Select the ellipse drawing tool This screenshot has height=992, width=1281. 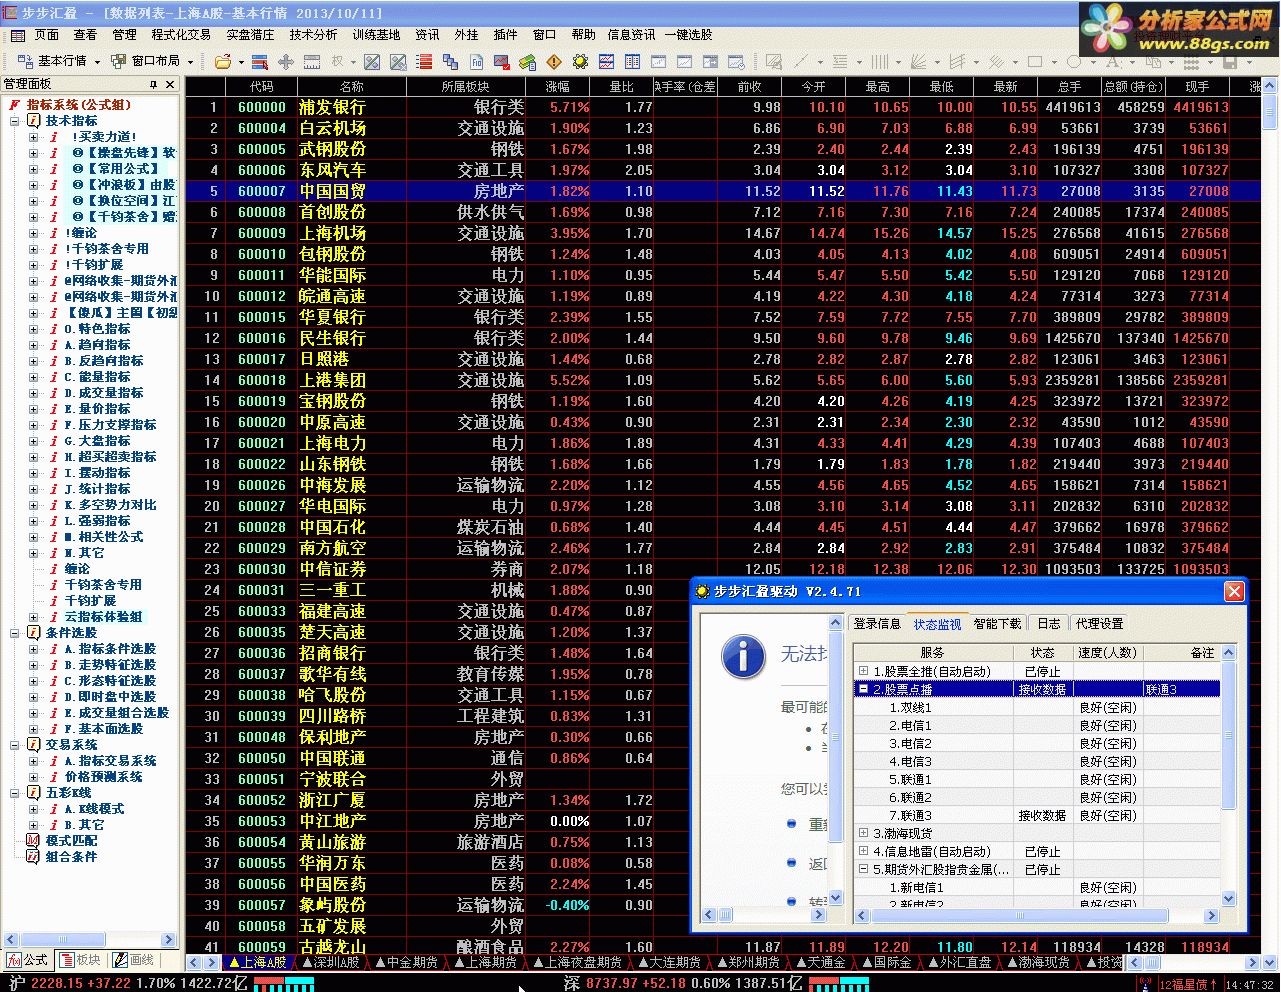click(x=1074, y=62)
